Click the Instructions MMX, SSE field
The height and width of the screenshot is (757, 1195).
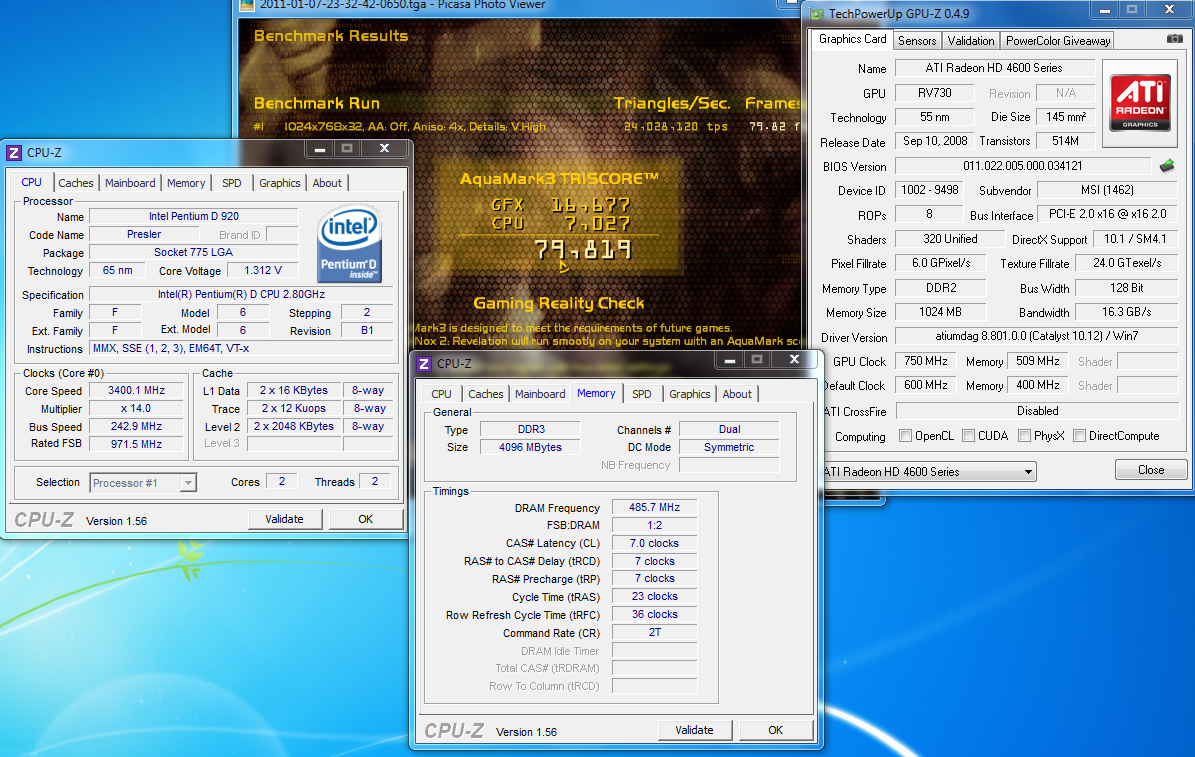(242, 348)
